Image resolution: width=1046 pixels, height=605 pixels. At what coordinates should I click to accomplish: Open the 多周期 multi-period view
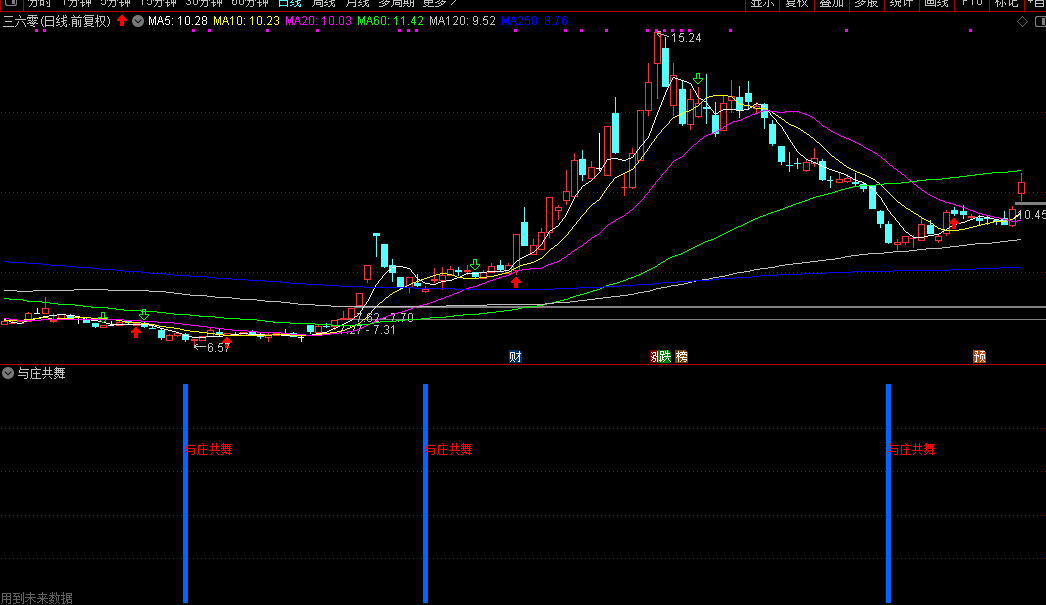[396, 3]
